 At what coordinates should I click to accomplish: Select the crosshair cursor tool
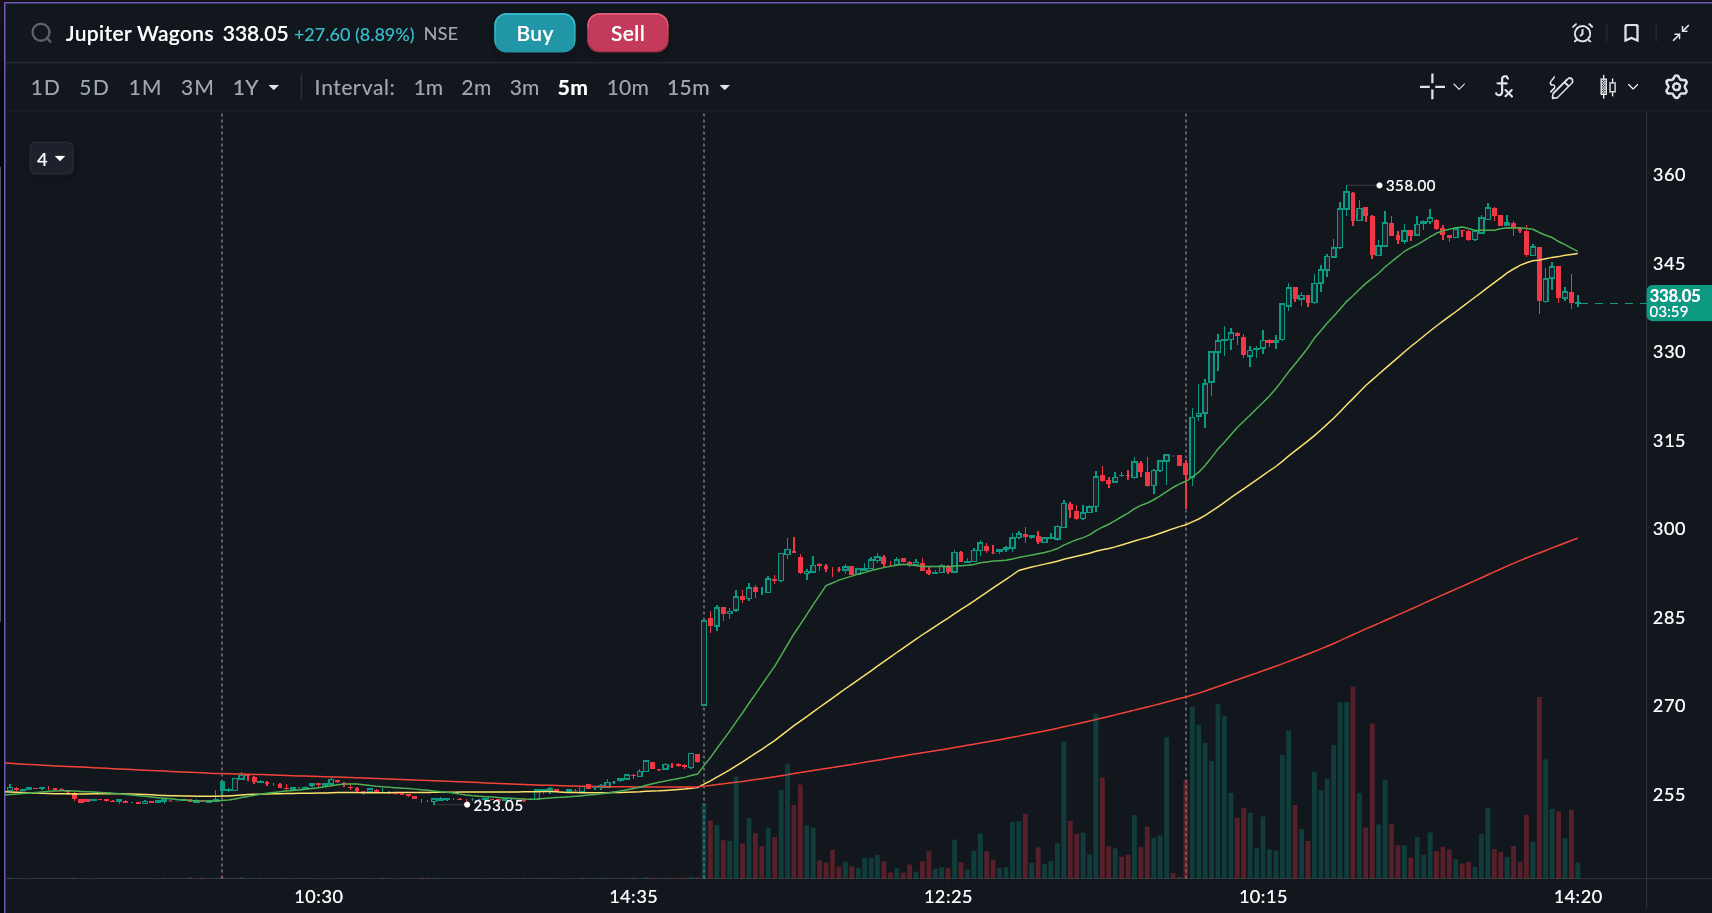(x=1432, y=87)
